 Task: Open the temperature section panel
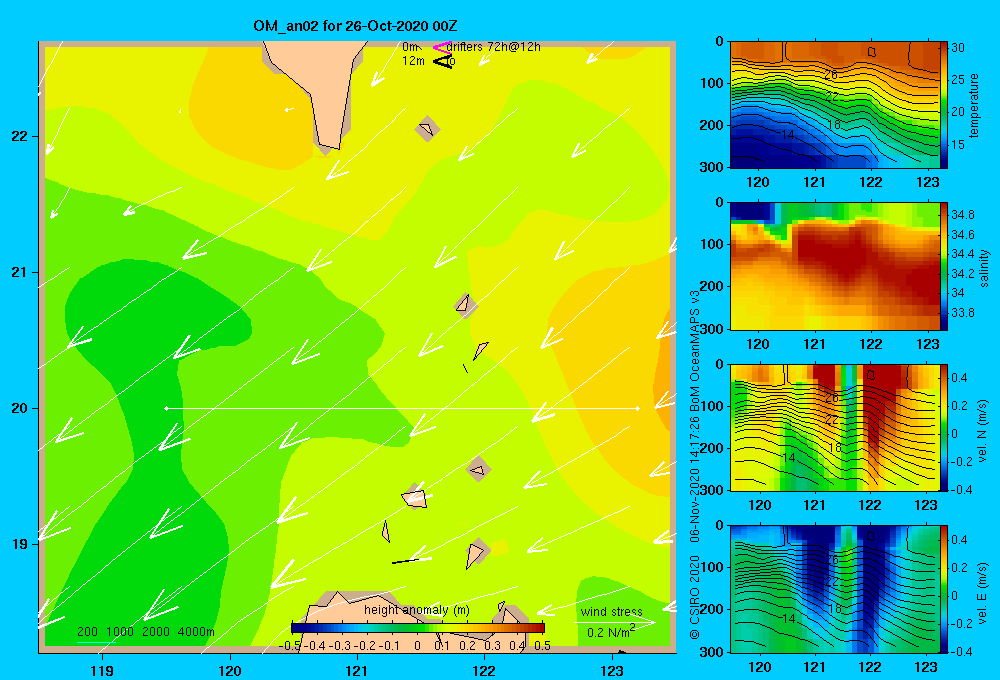point(834,105)
